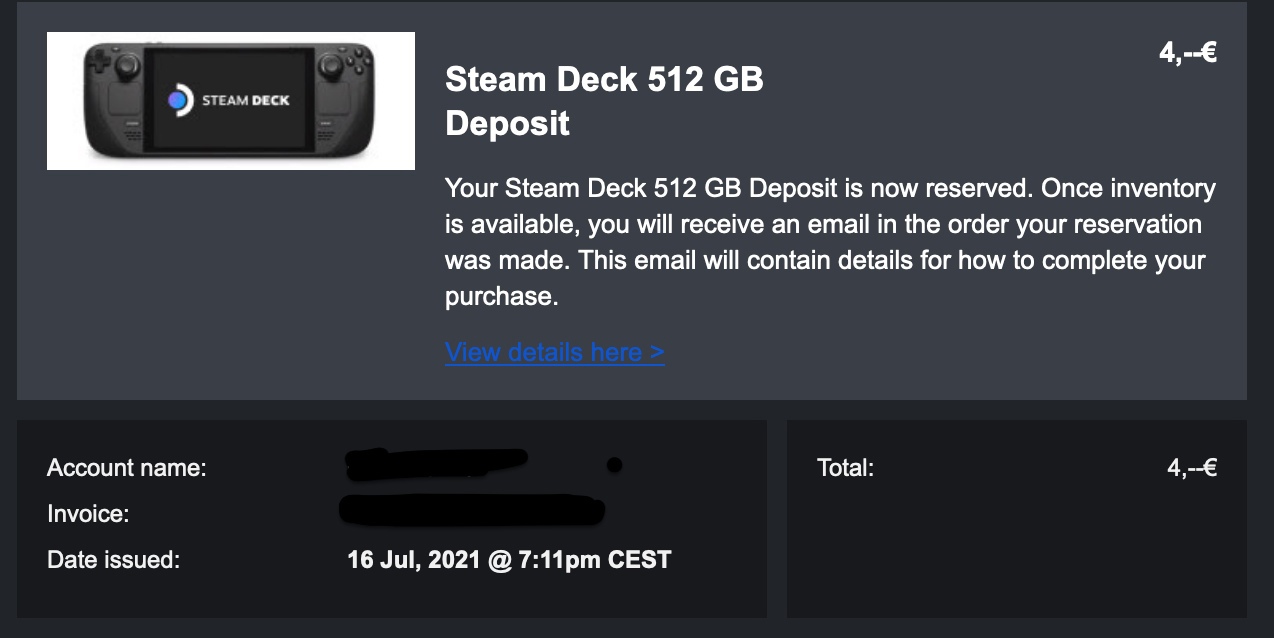Click the reservation description paragraph

830,242
